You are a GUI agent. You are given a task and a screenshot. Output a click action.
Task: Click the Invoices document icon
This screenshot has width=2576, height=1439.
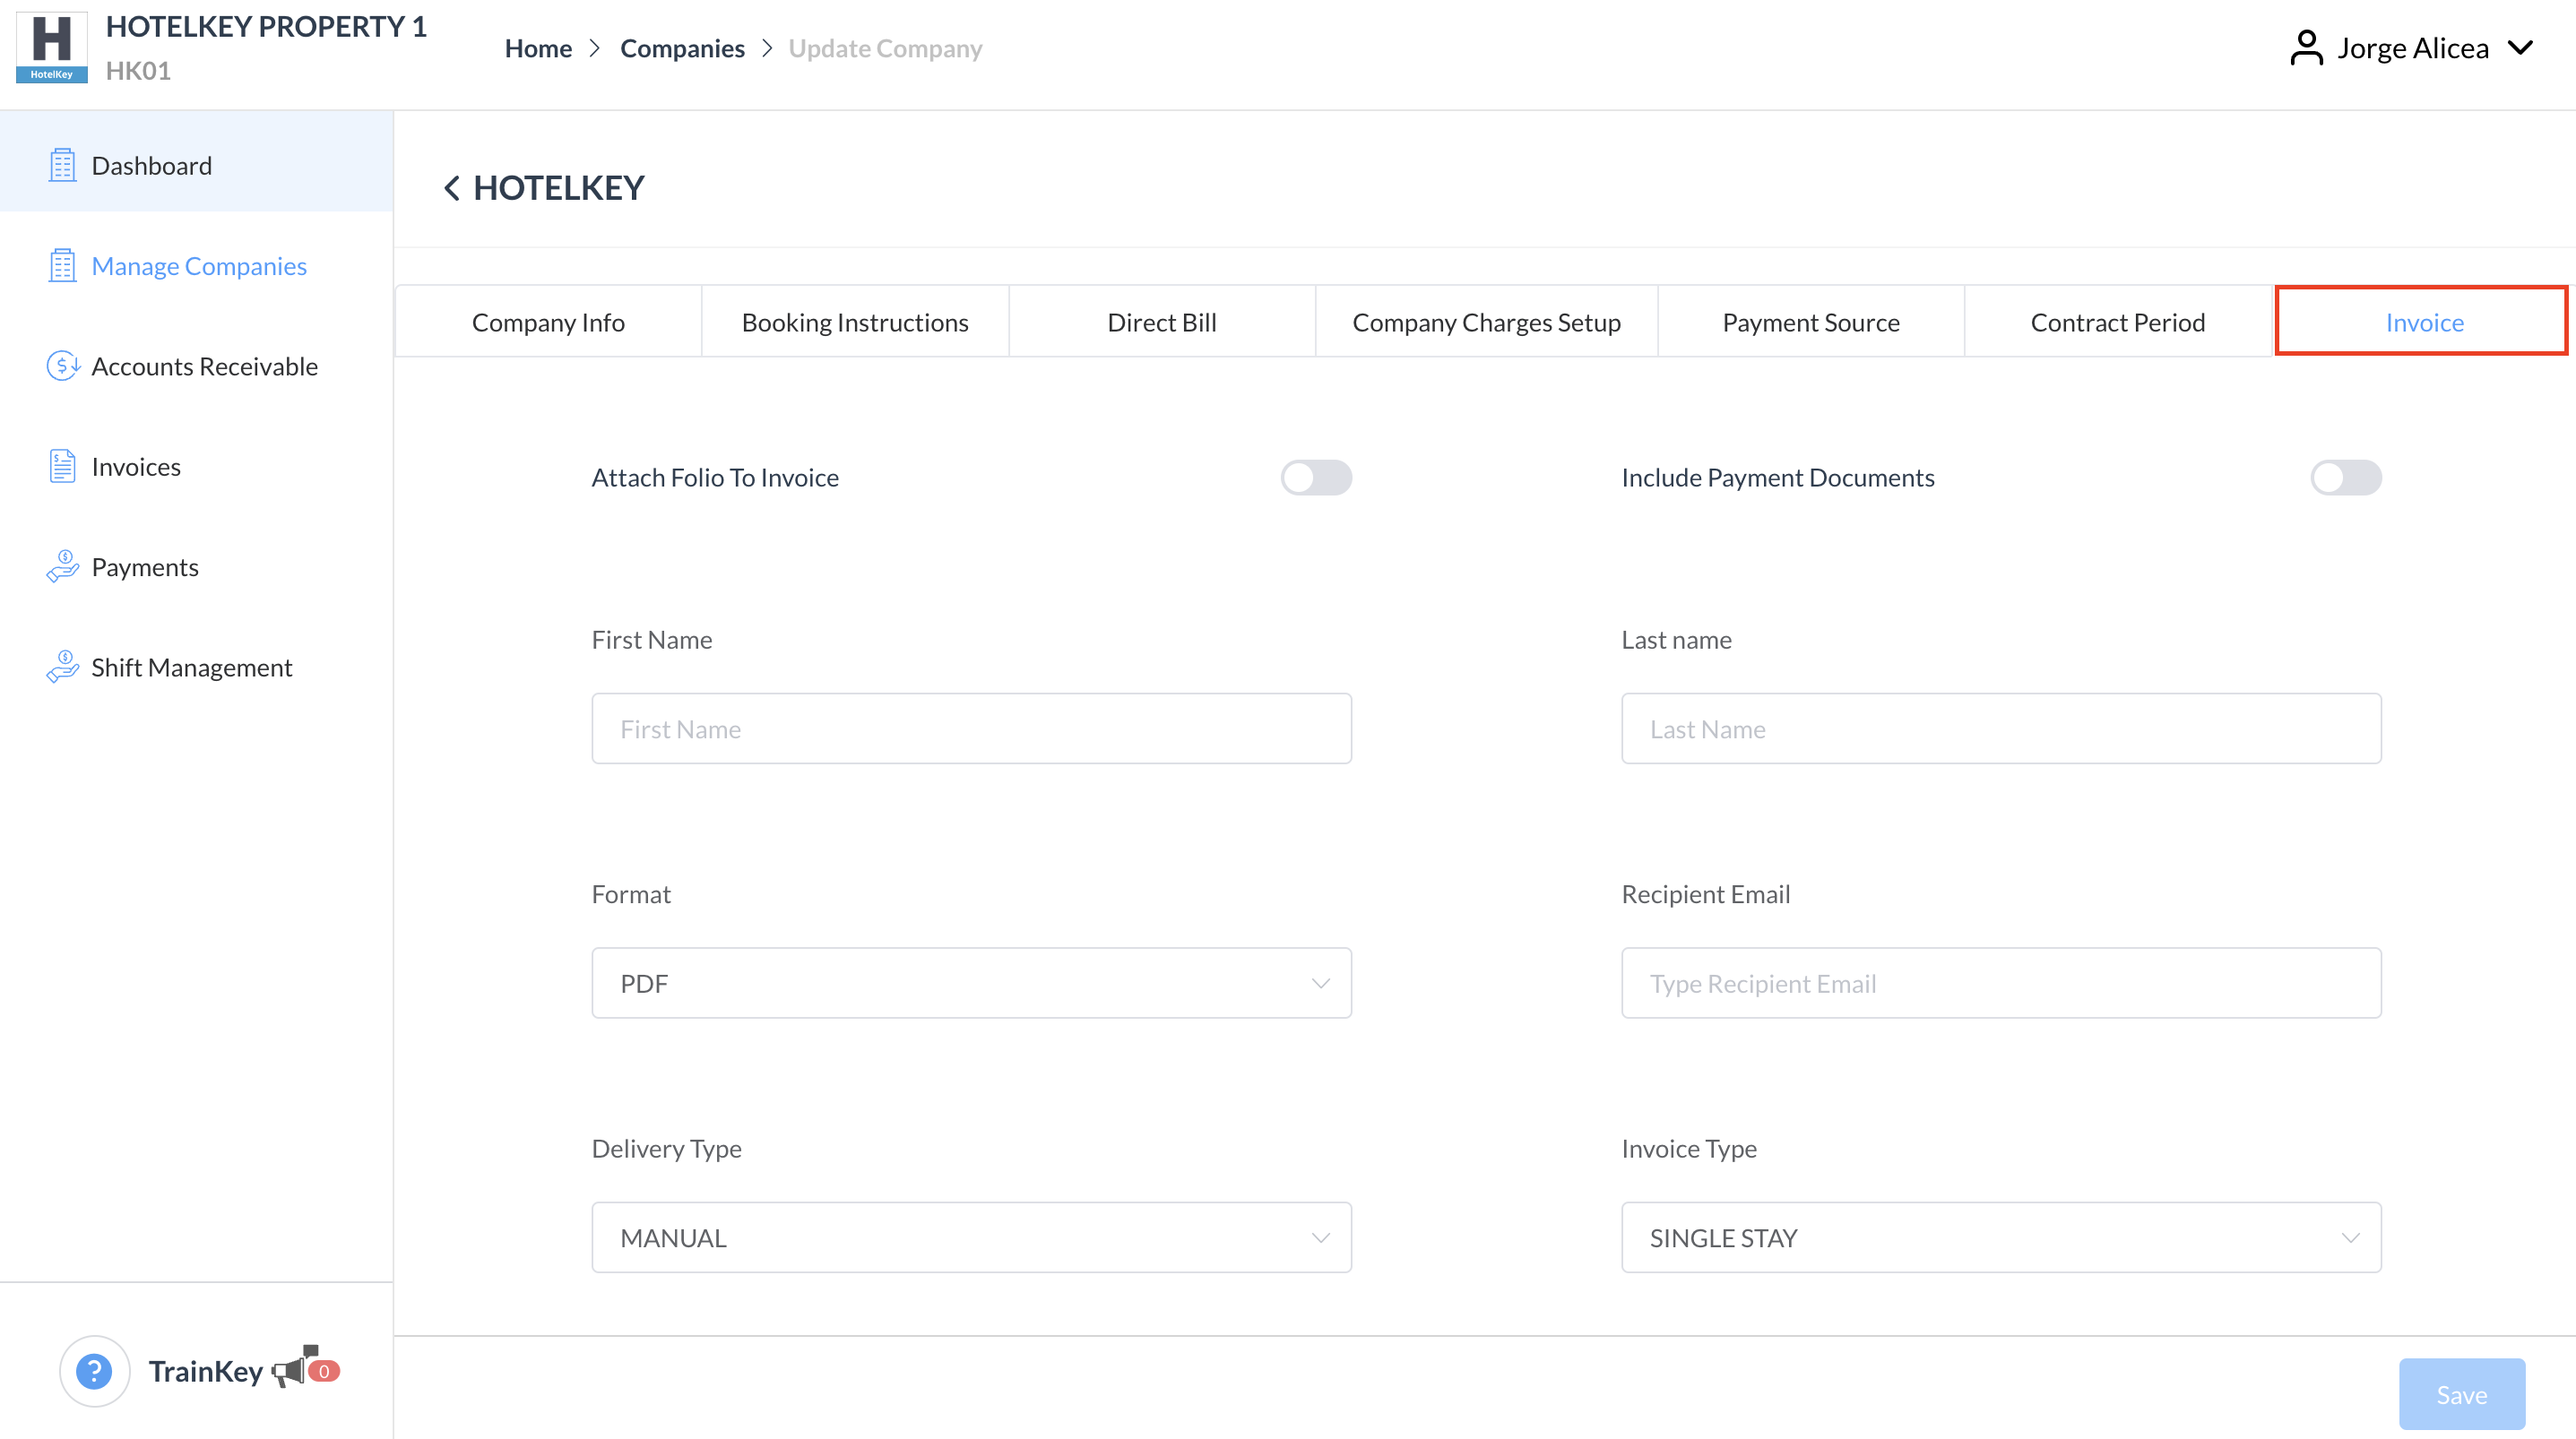tap(62, 466)
